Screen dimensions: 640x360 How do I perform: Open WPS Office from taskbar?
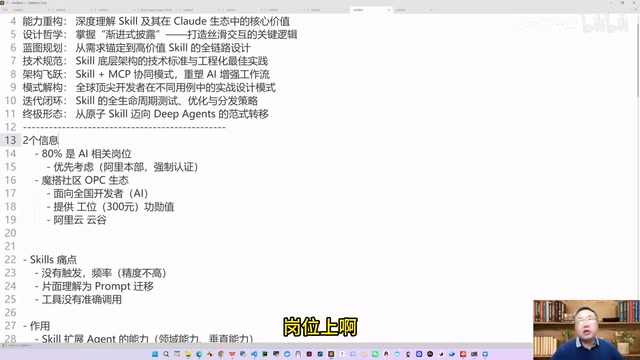click(232, 354)
